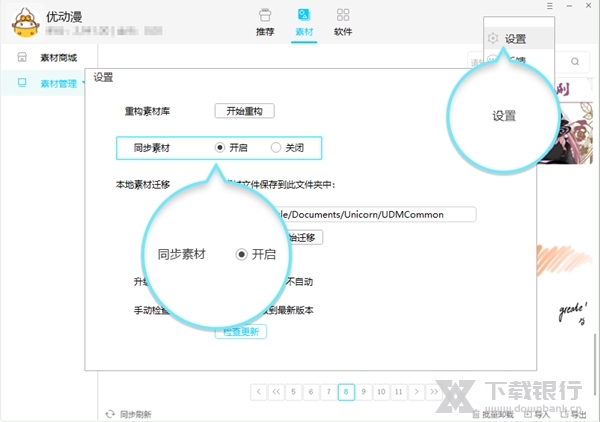This screenshot has width=600, height=422.
Task: Click the 导出 export option
Action: pyautogui.click(x=573, y=415)
